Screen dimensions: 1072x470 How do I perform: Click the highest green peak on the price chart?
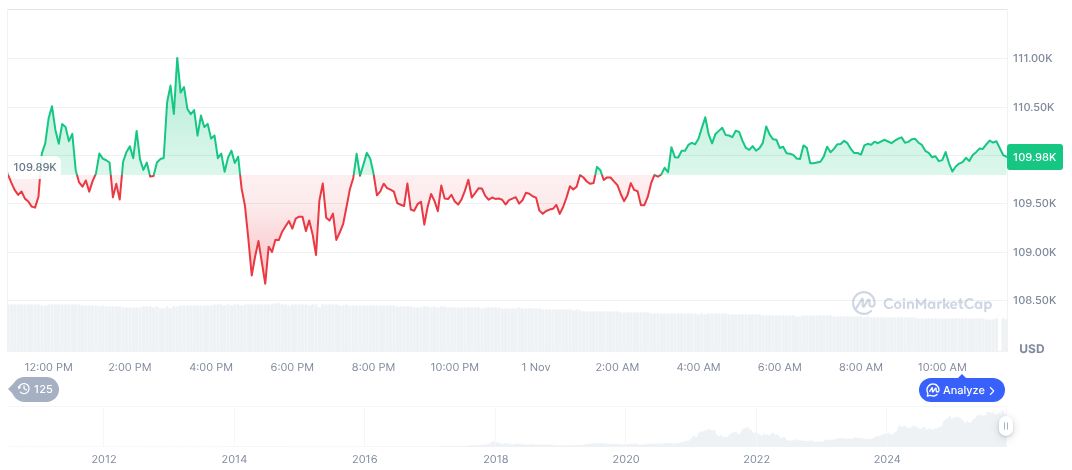tap(177, 58)
